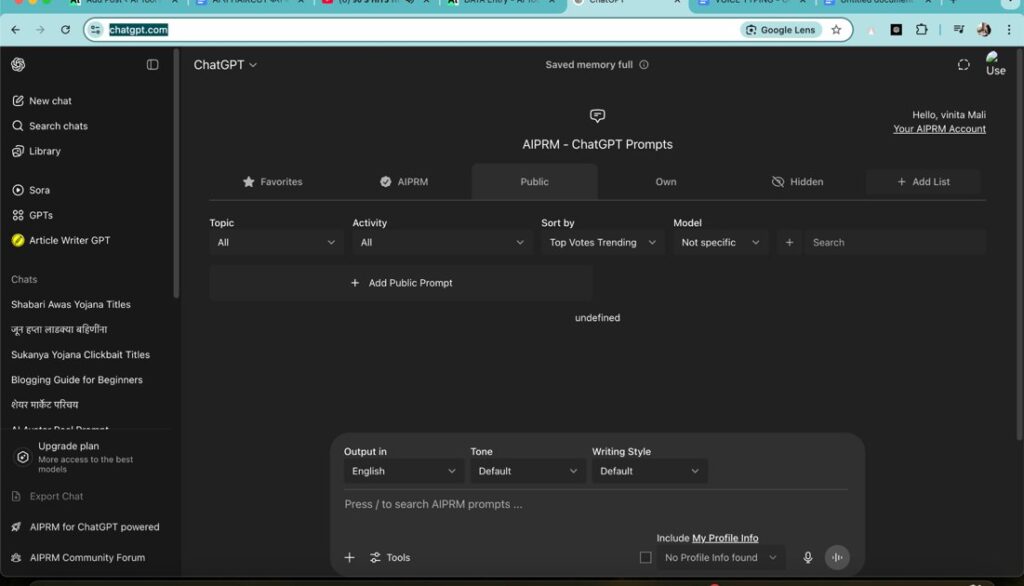
Task: Click the AIPRM chat bubble logo icon
Action: [x=598, y=116]
